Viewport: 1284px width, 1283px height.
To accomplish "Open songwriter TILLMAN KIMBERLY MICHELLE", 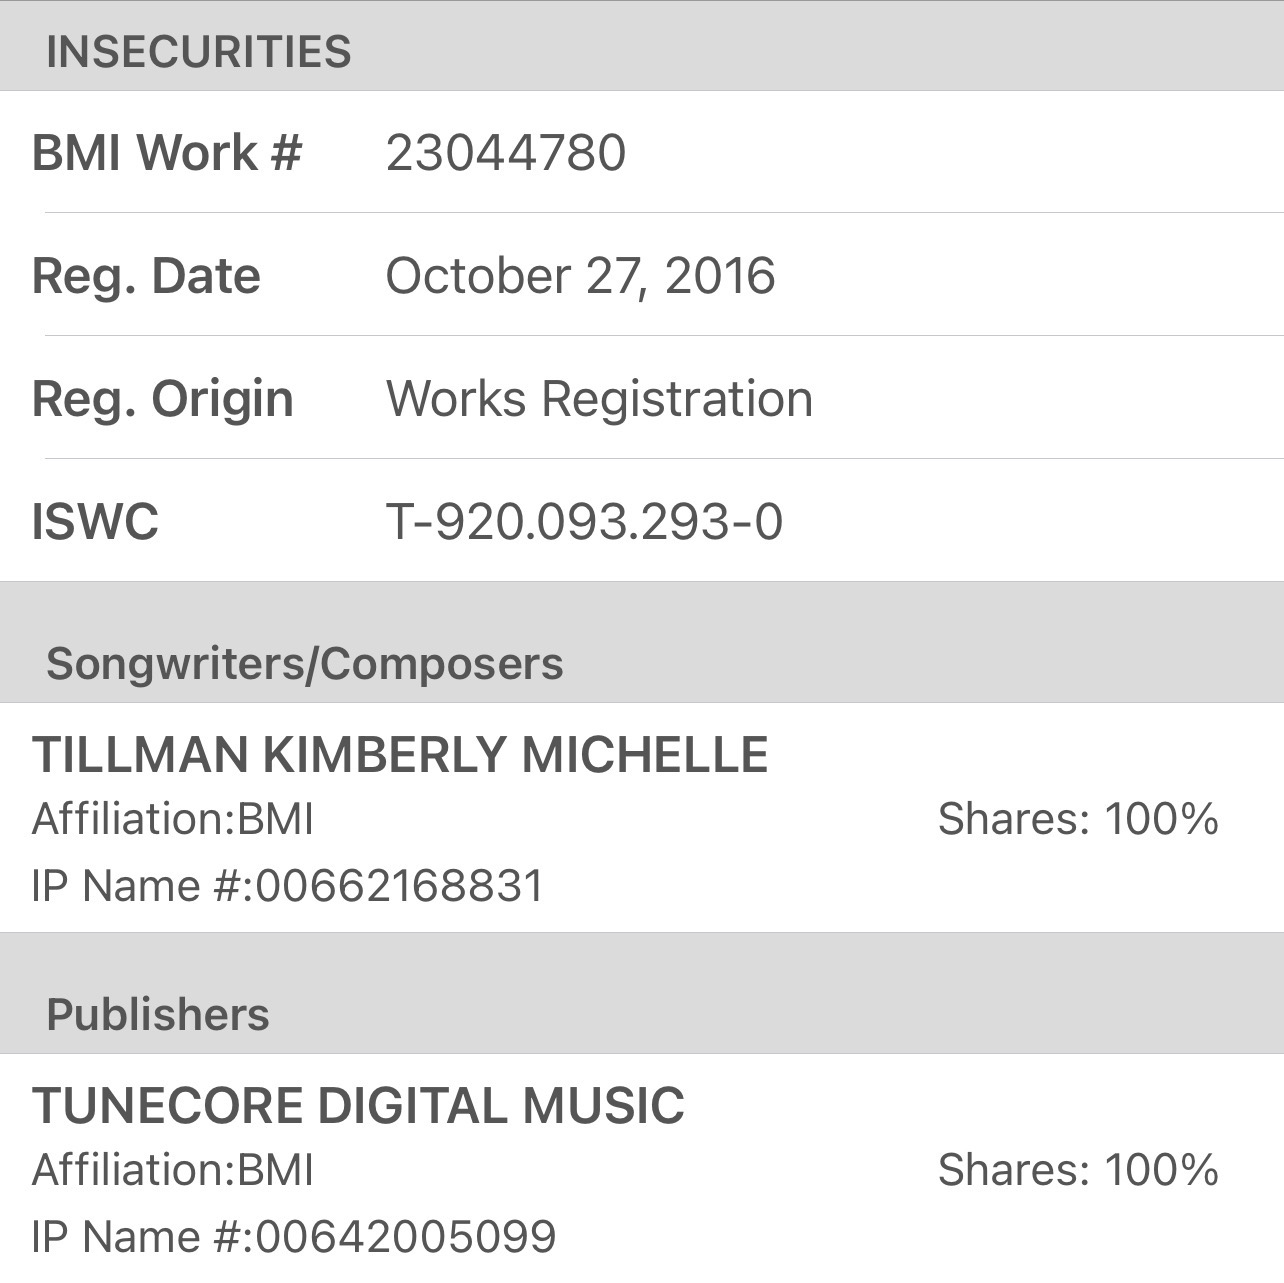I will point(400,755).
